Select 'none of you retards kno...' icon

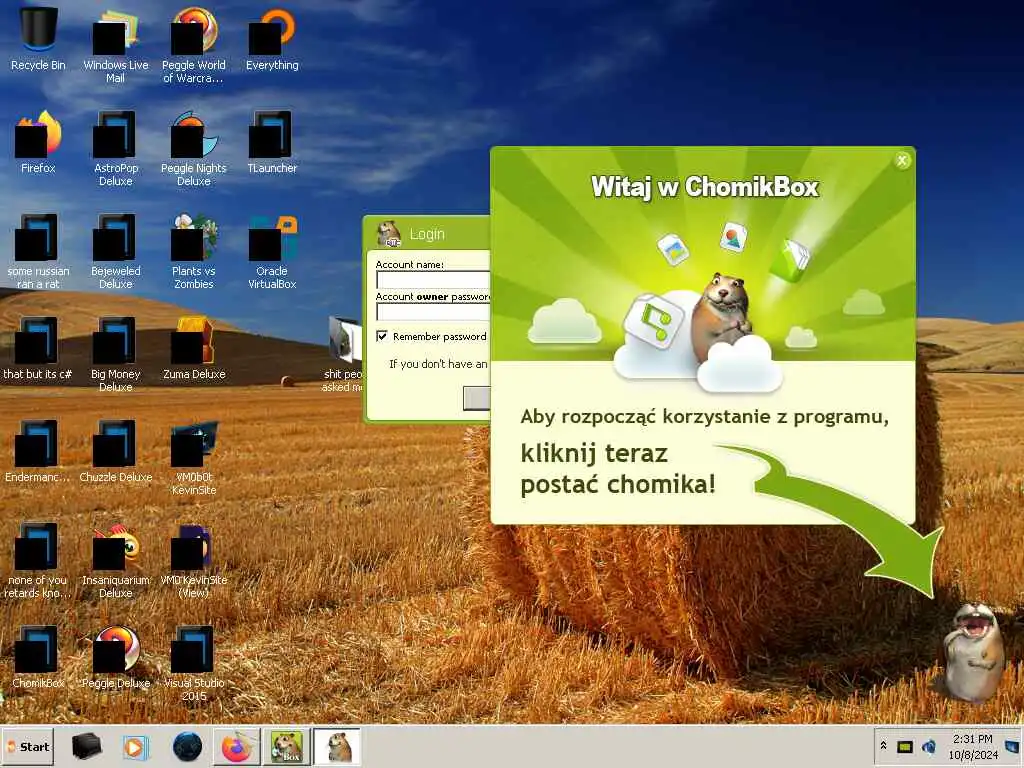tap(37, 560)
